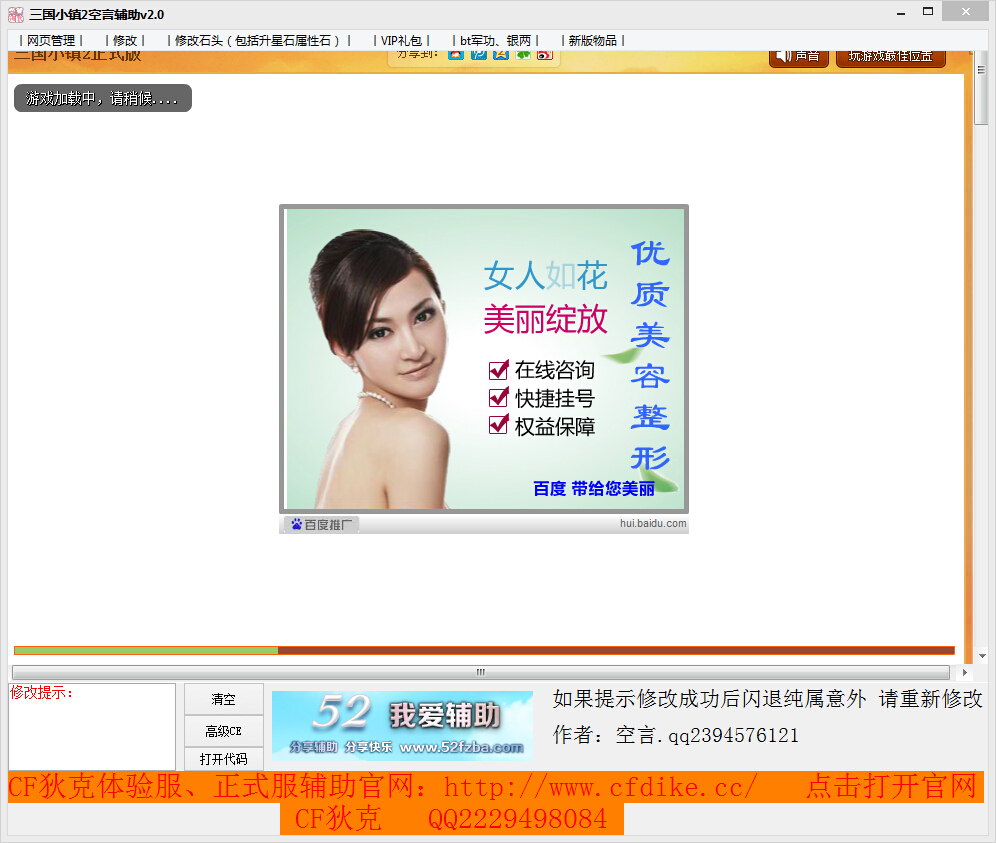Image resolution: width=996 pixels, height=843 pixels.
Task: Click the 权益保障 checkbox in the ad
Action: pyautogui.click(x=499, y=424)
